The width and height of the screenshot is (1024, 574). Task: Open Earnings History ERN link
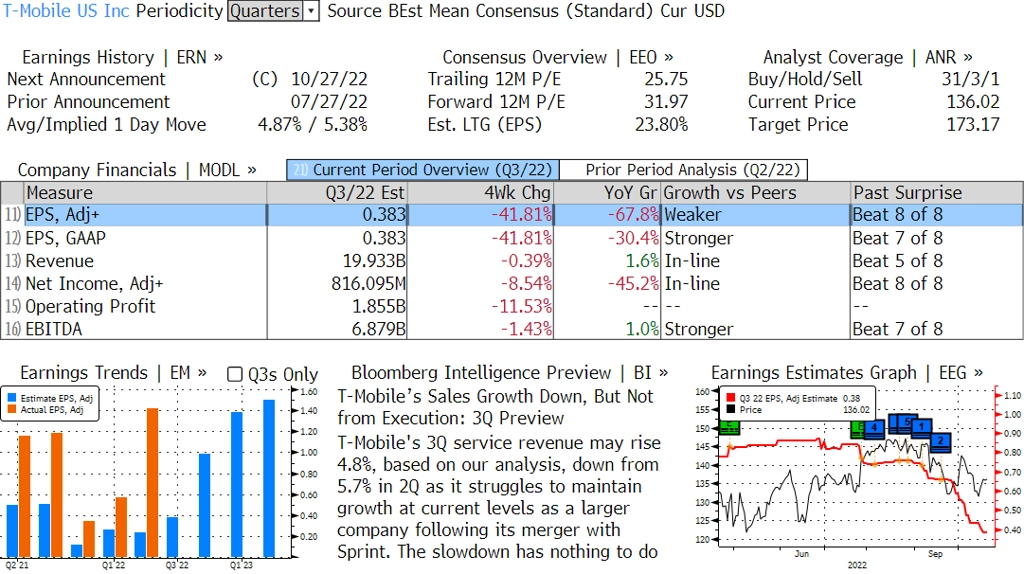pyautogui.click(x=122, y=57)
